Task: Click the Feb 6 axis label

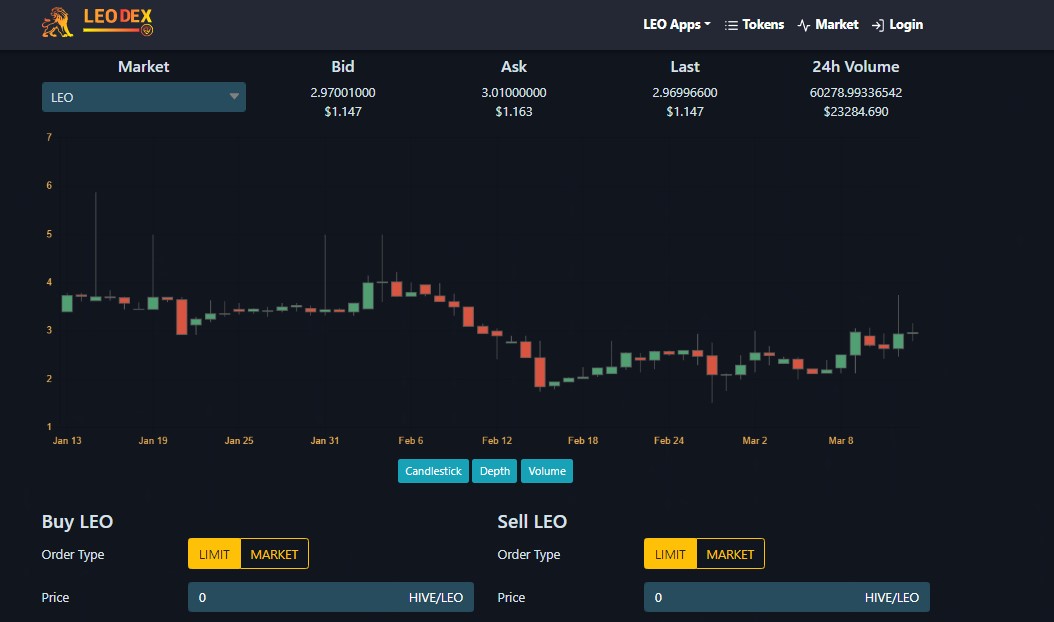Action: click(x=411, y=440)
